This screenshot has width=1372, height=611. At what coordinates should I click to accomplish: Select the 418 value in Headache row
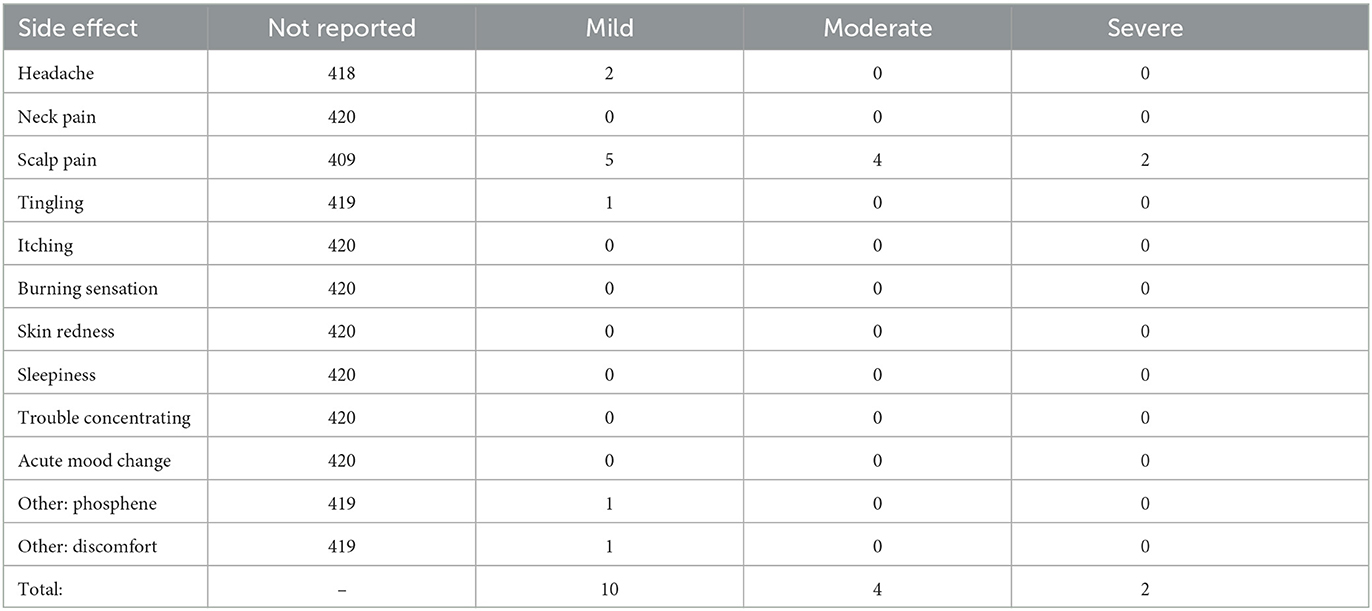[x=341, y=74]
